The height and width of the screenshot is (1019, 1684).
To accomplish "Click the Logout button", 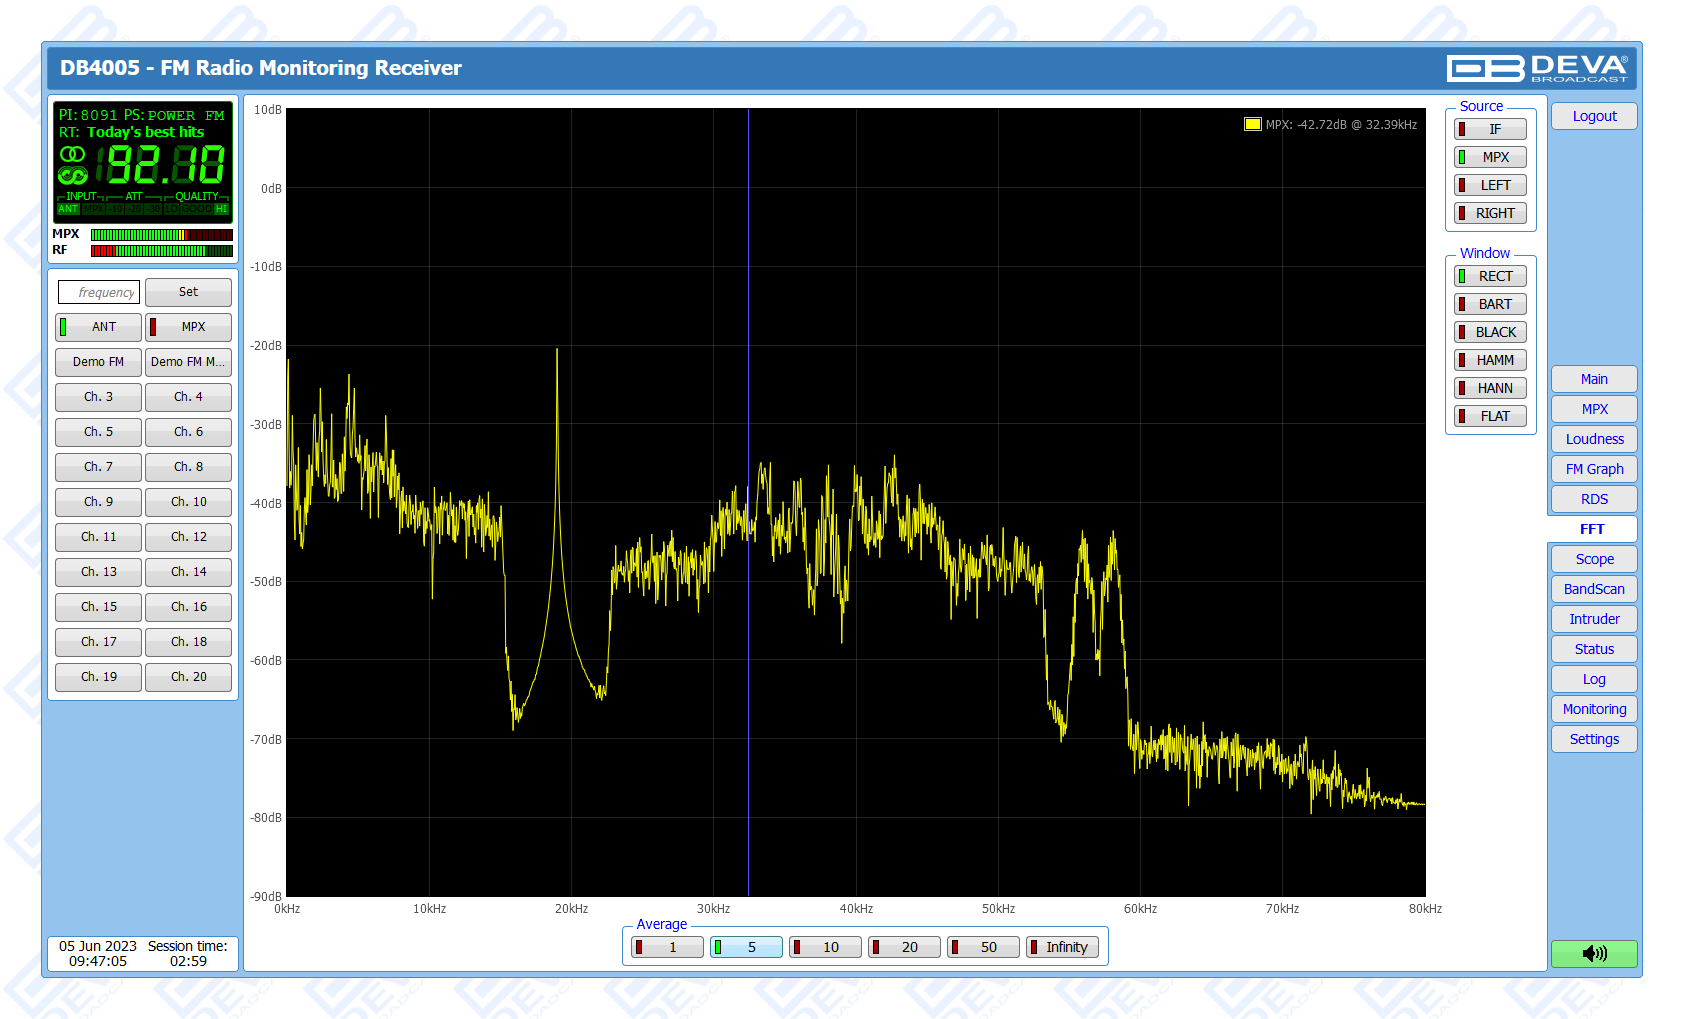I will [1594, 116].
